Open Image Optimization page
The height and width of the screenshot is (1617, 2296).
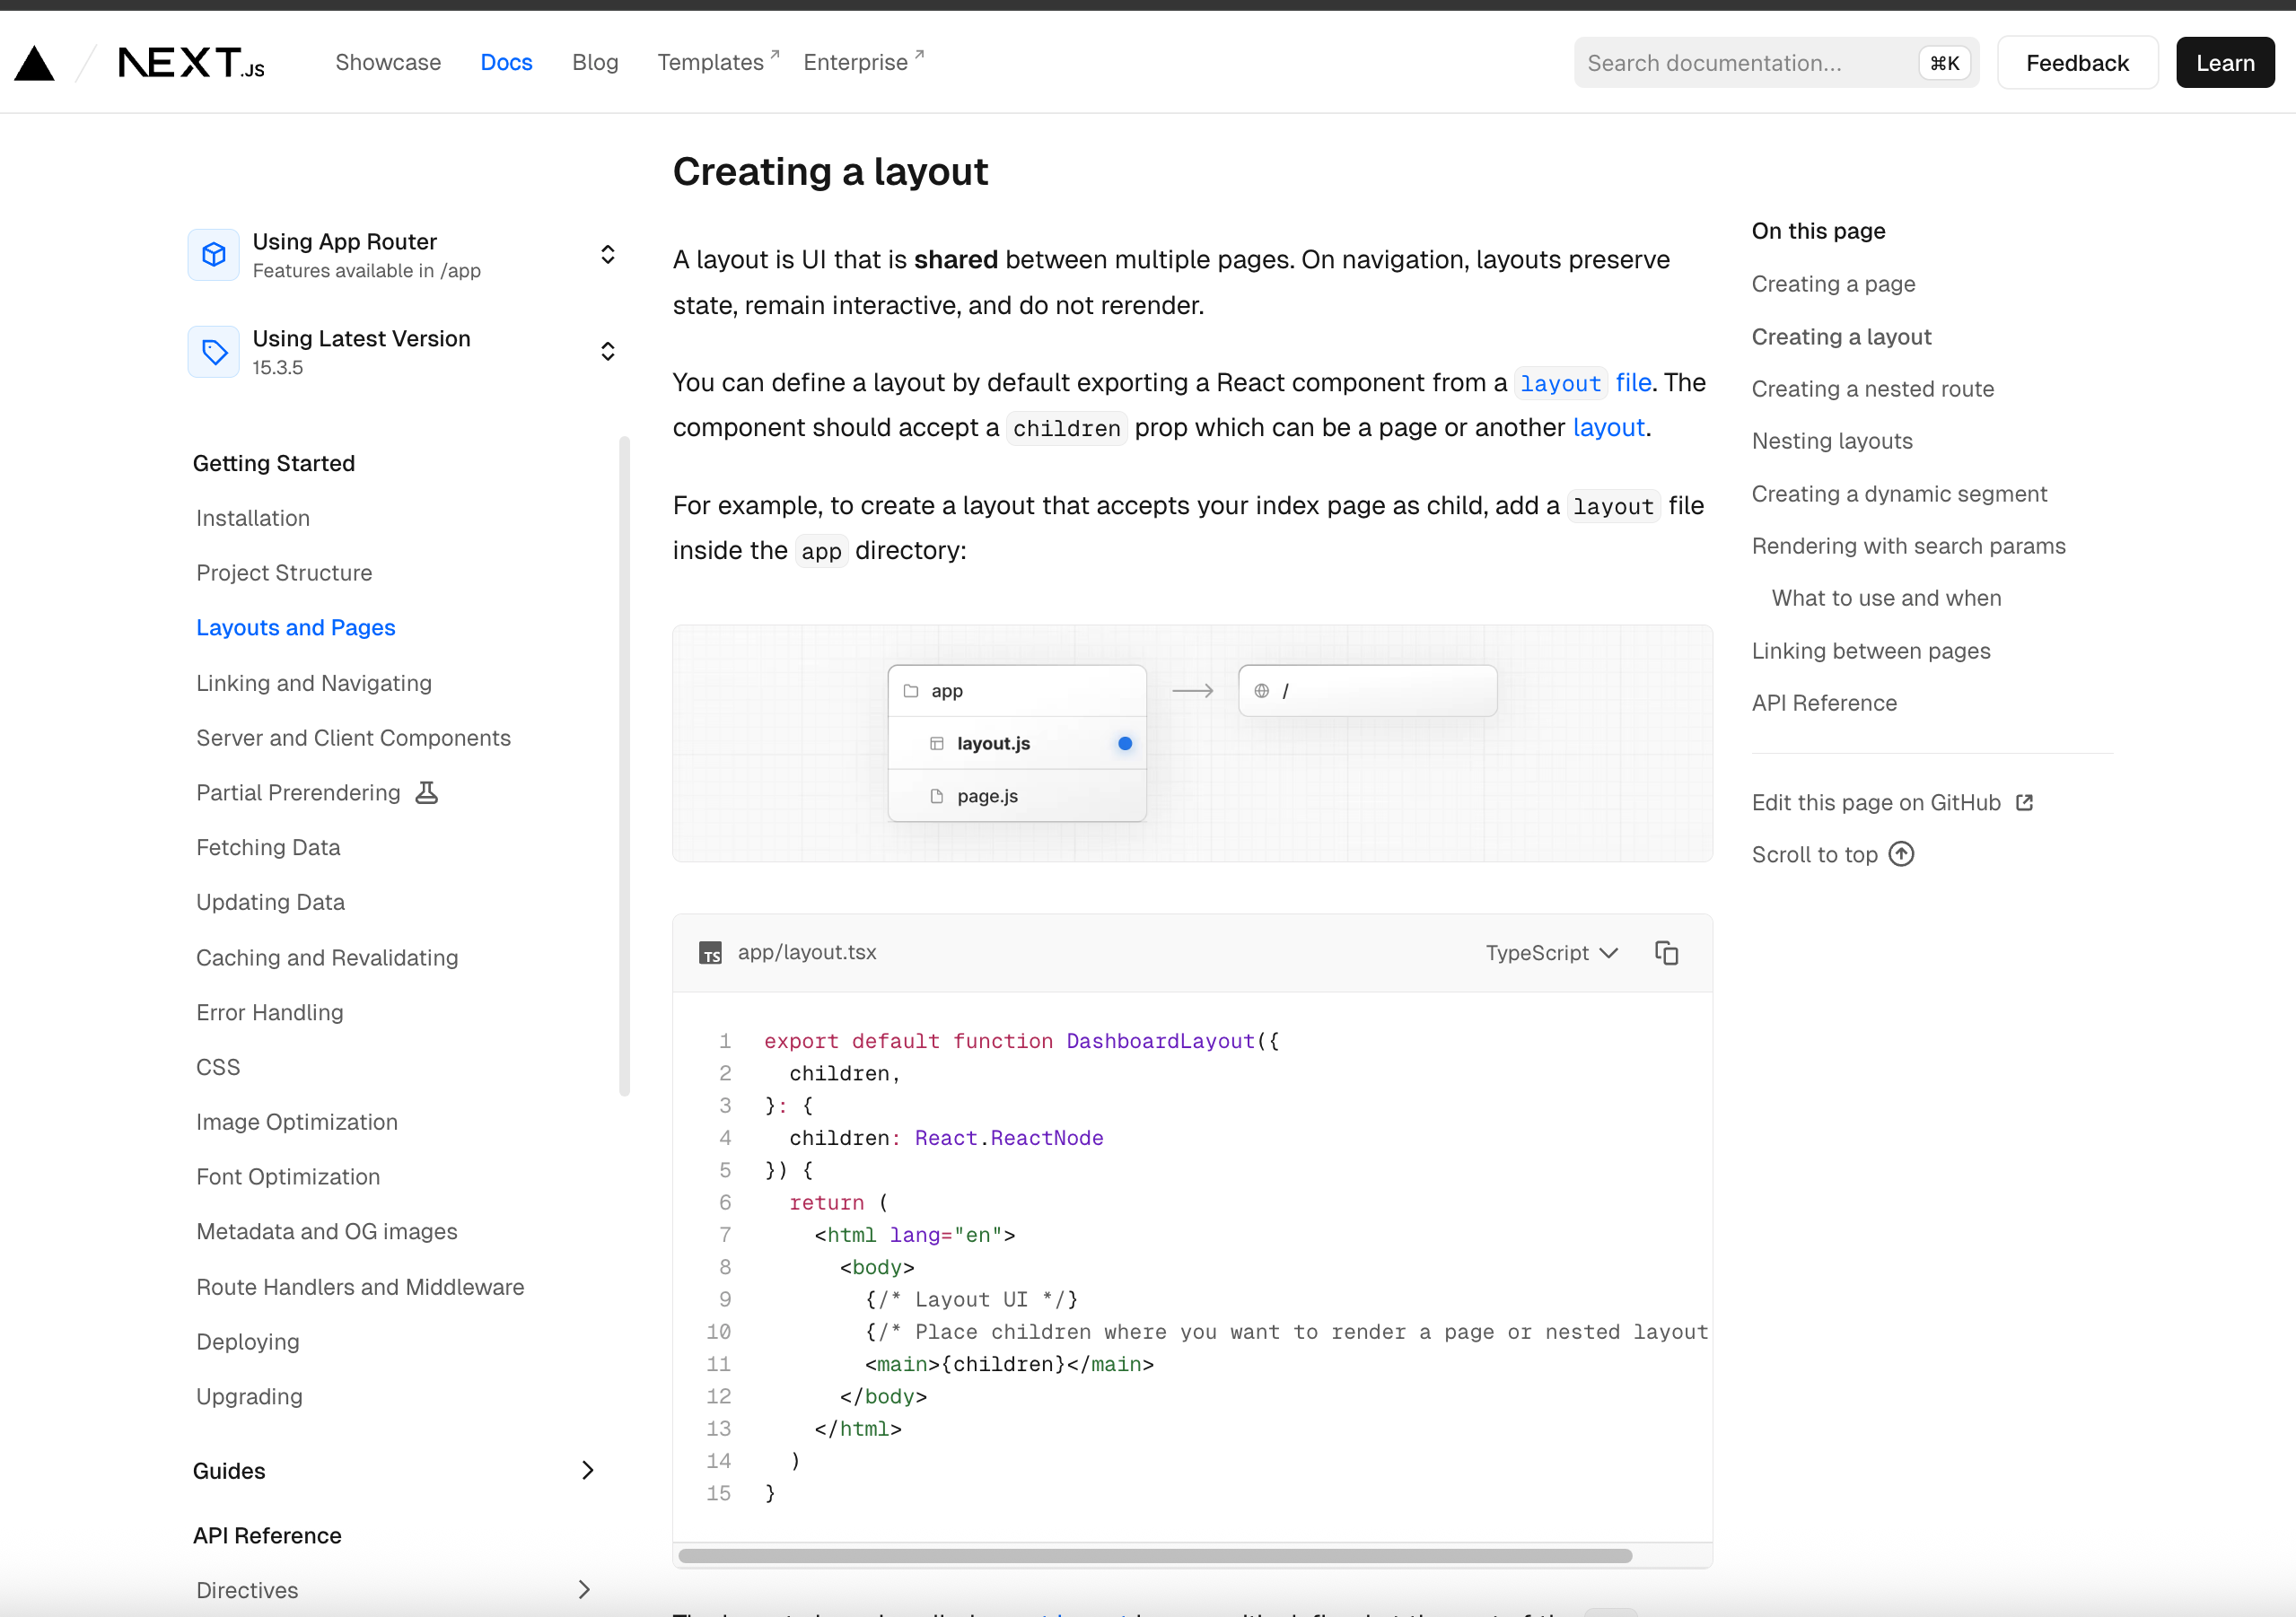coord(297,1122)
